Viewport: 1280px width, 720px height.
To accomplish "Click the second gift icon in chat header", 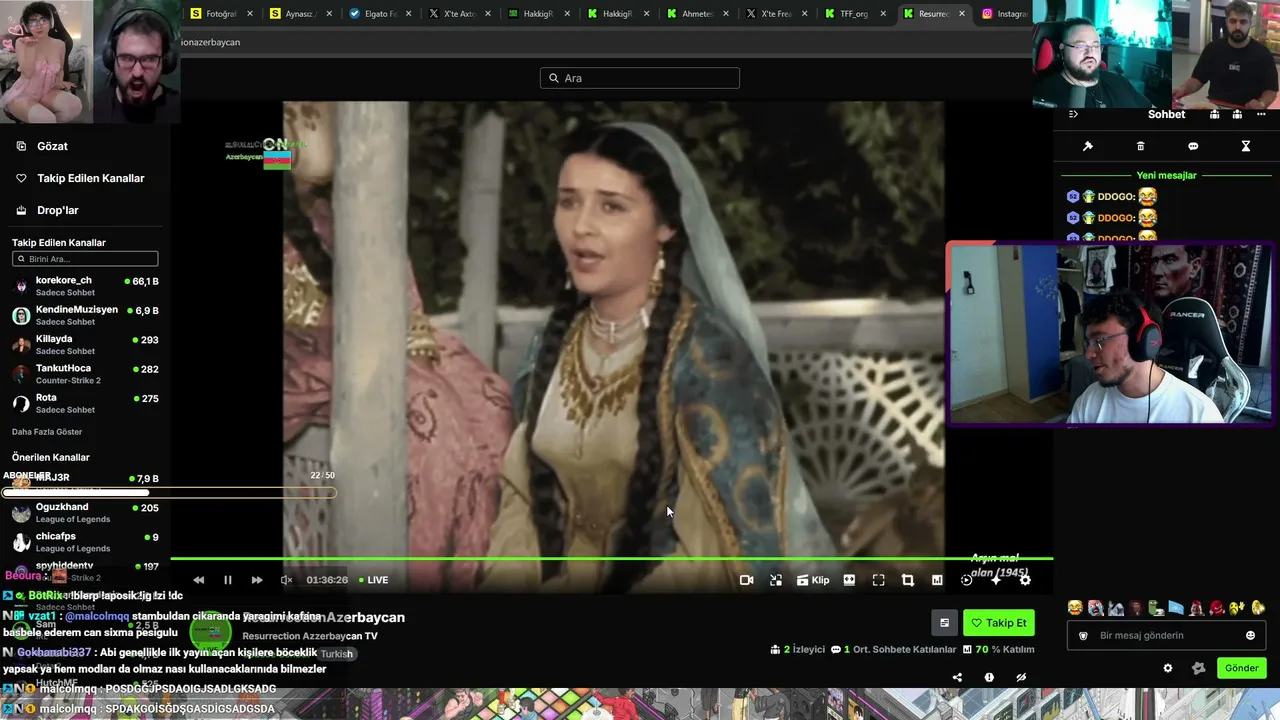I will [x=1237, y=114].
